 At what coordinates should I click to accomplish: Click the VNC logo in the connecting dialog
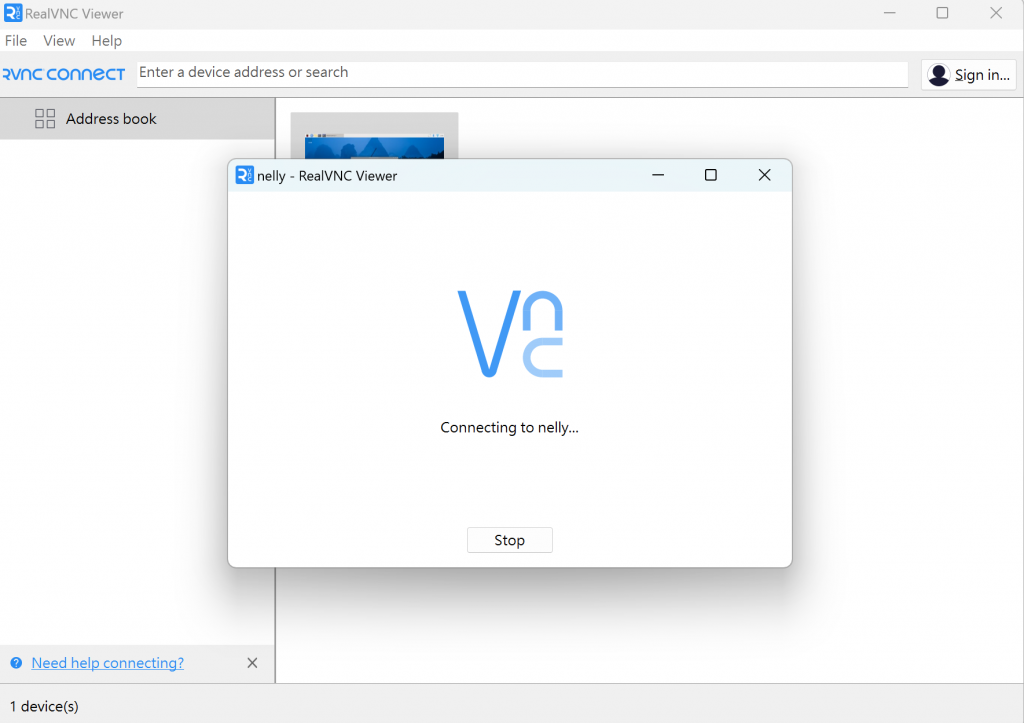point(510,334)
